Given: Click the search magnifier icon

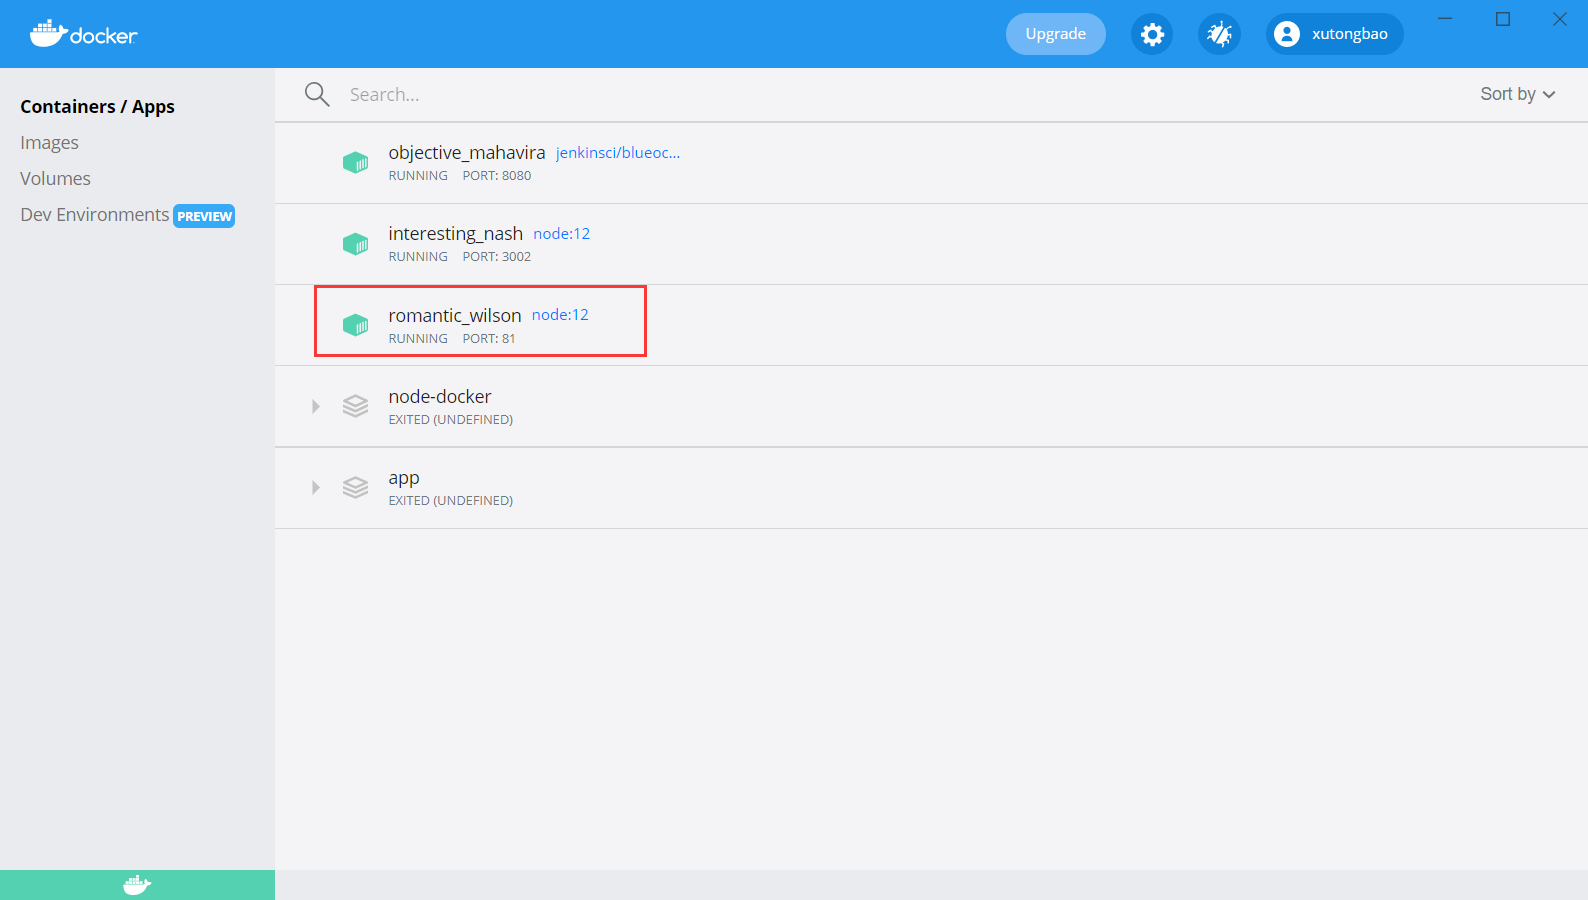Looking at the screenshot, I should pos(317,94).
